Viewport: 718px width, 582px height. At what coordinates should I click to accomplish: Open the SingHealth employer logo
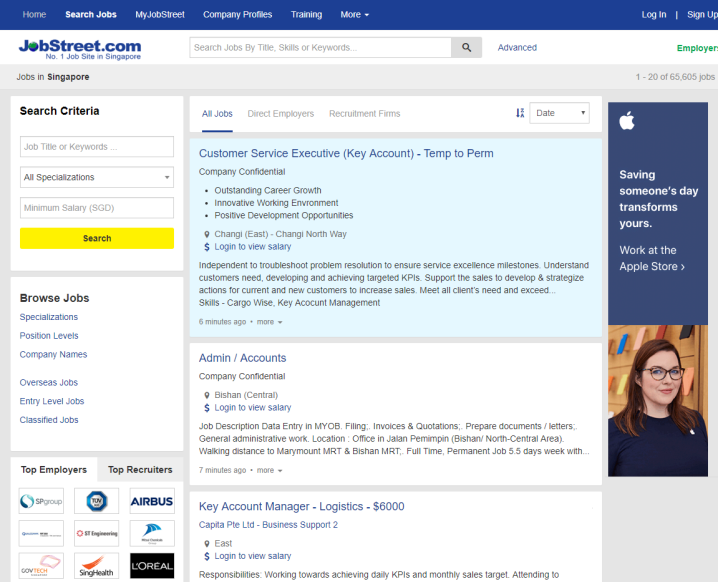pyautogui.click(x=97, y=566)
